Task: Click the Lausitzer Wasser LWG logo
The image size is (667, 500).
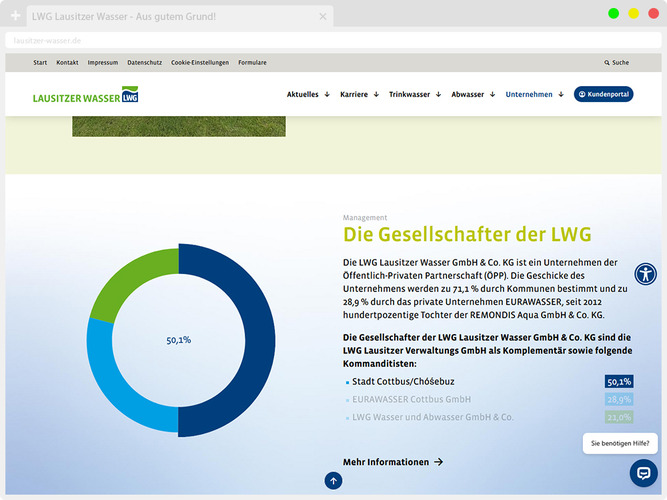Action: [85, 95]
